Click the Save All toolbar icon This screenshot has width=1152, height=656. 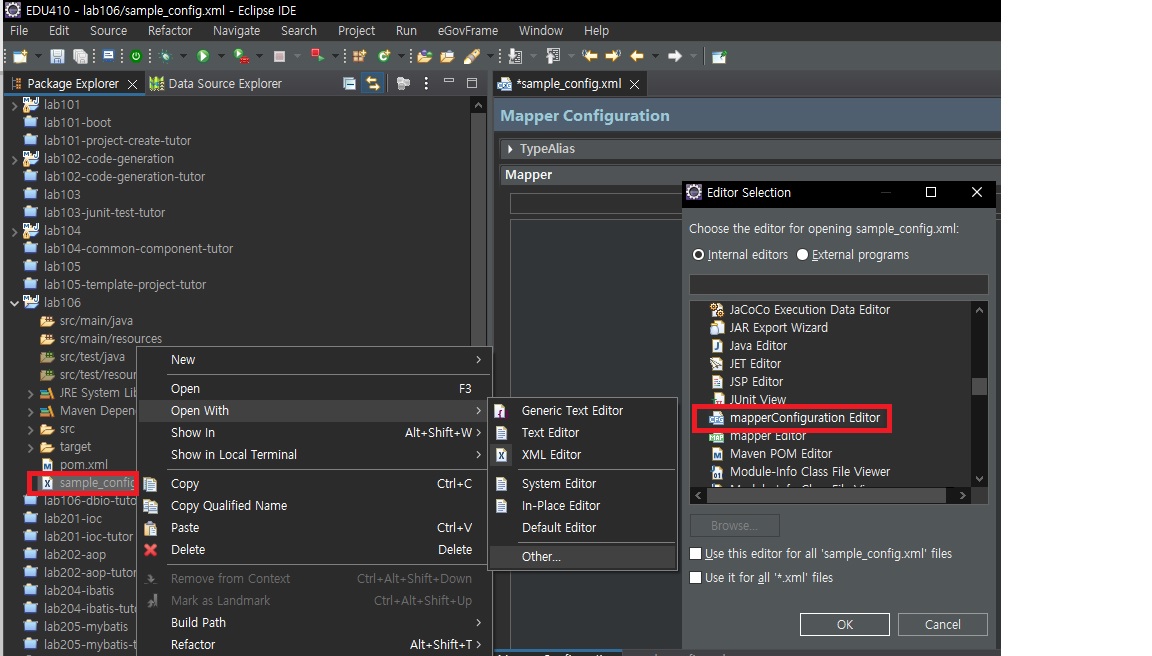click(x=80, y=57)
